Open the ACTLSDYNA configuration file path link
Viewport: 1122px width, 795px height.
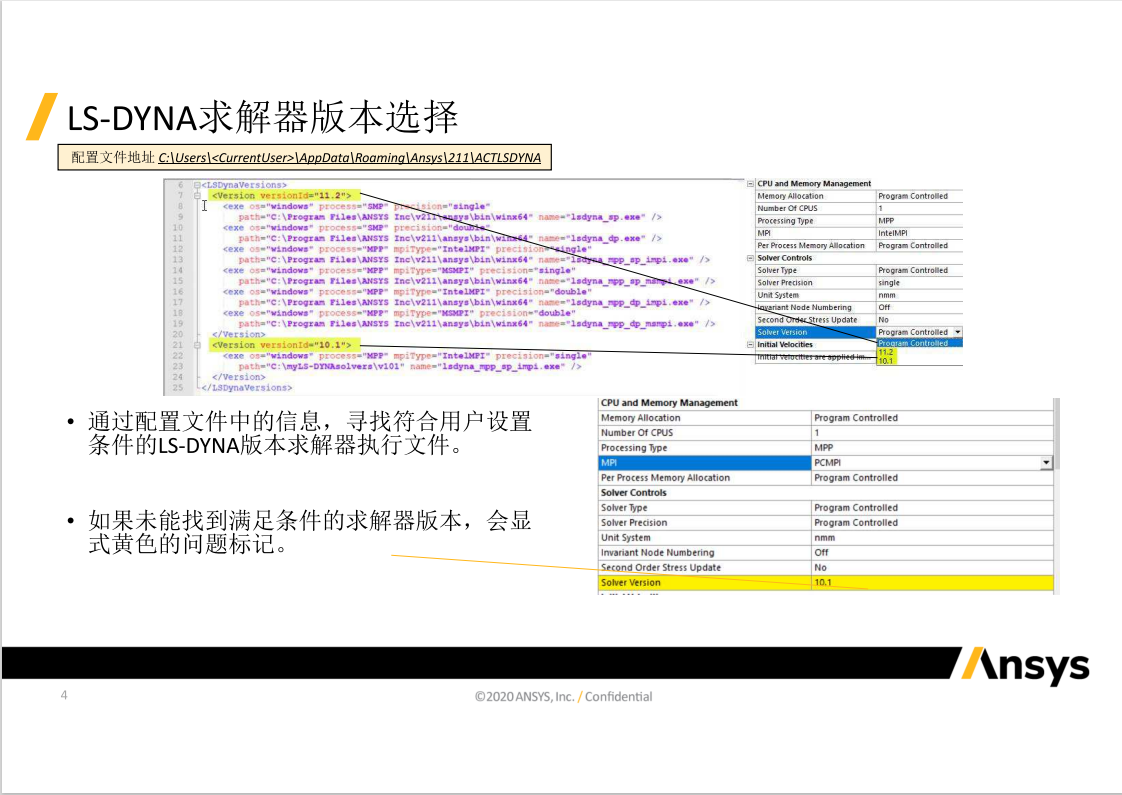pyautogui.click(x=349, y=158)
